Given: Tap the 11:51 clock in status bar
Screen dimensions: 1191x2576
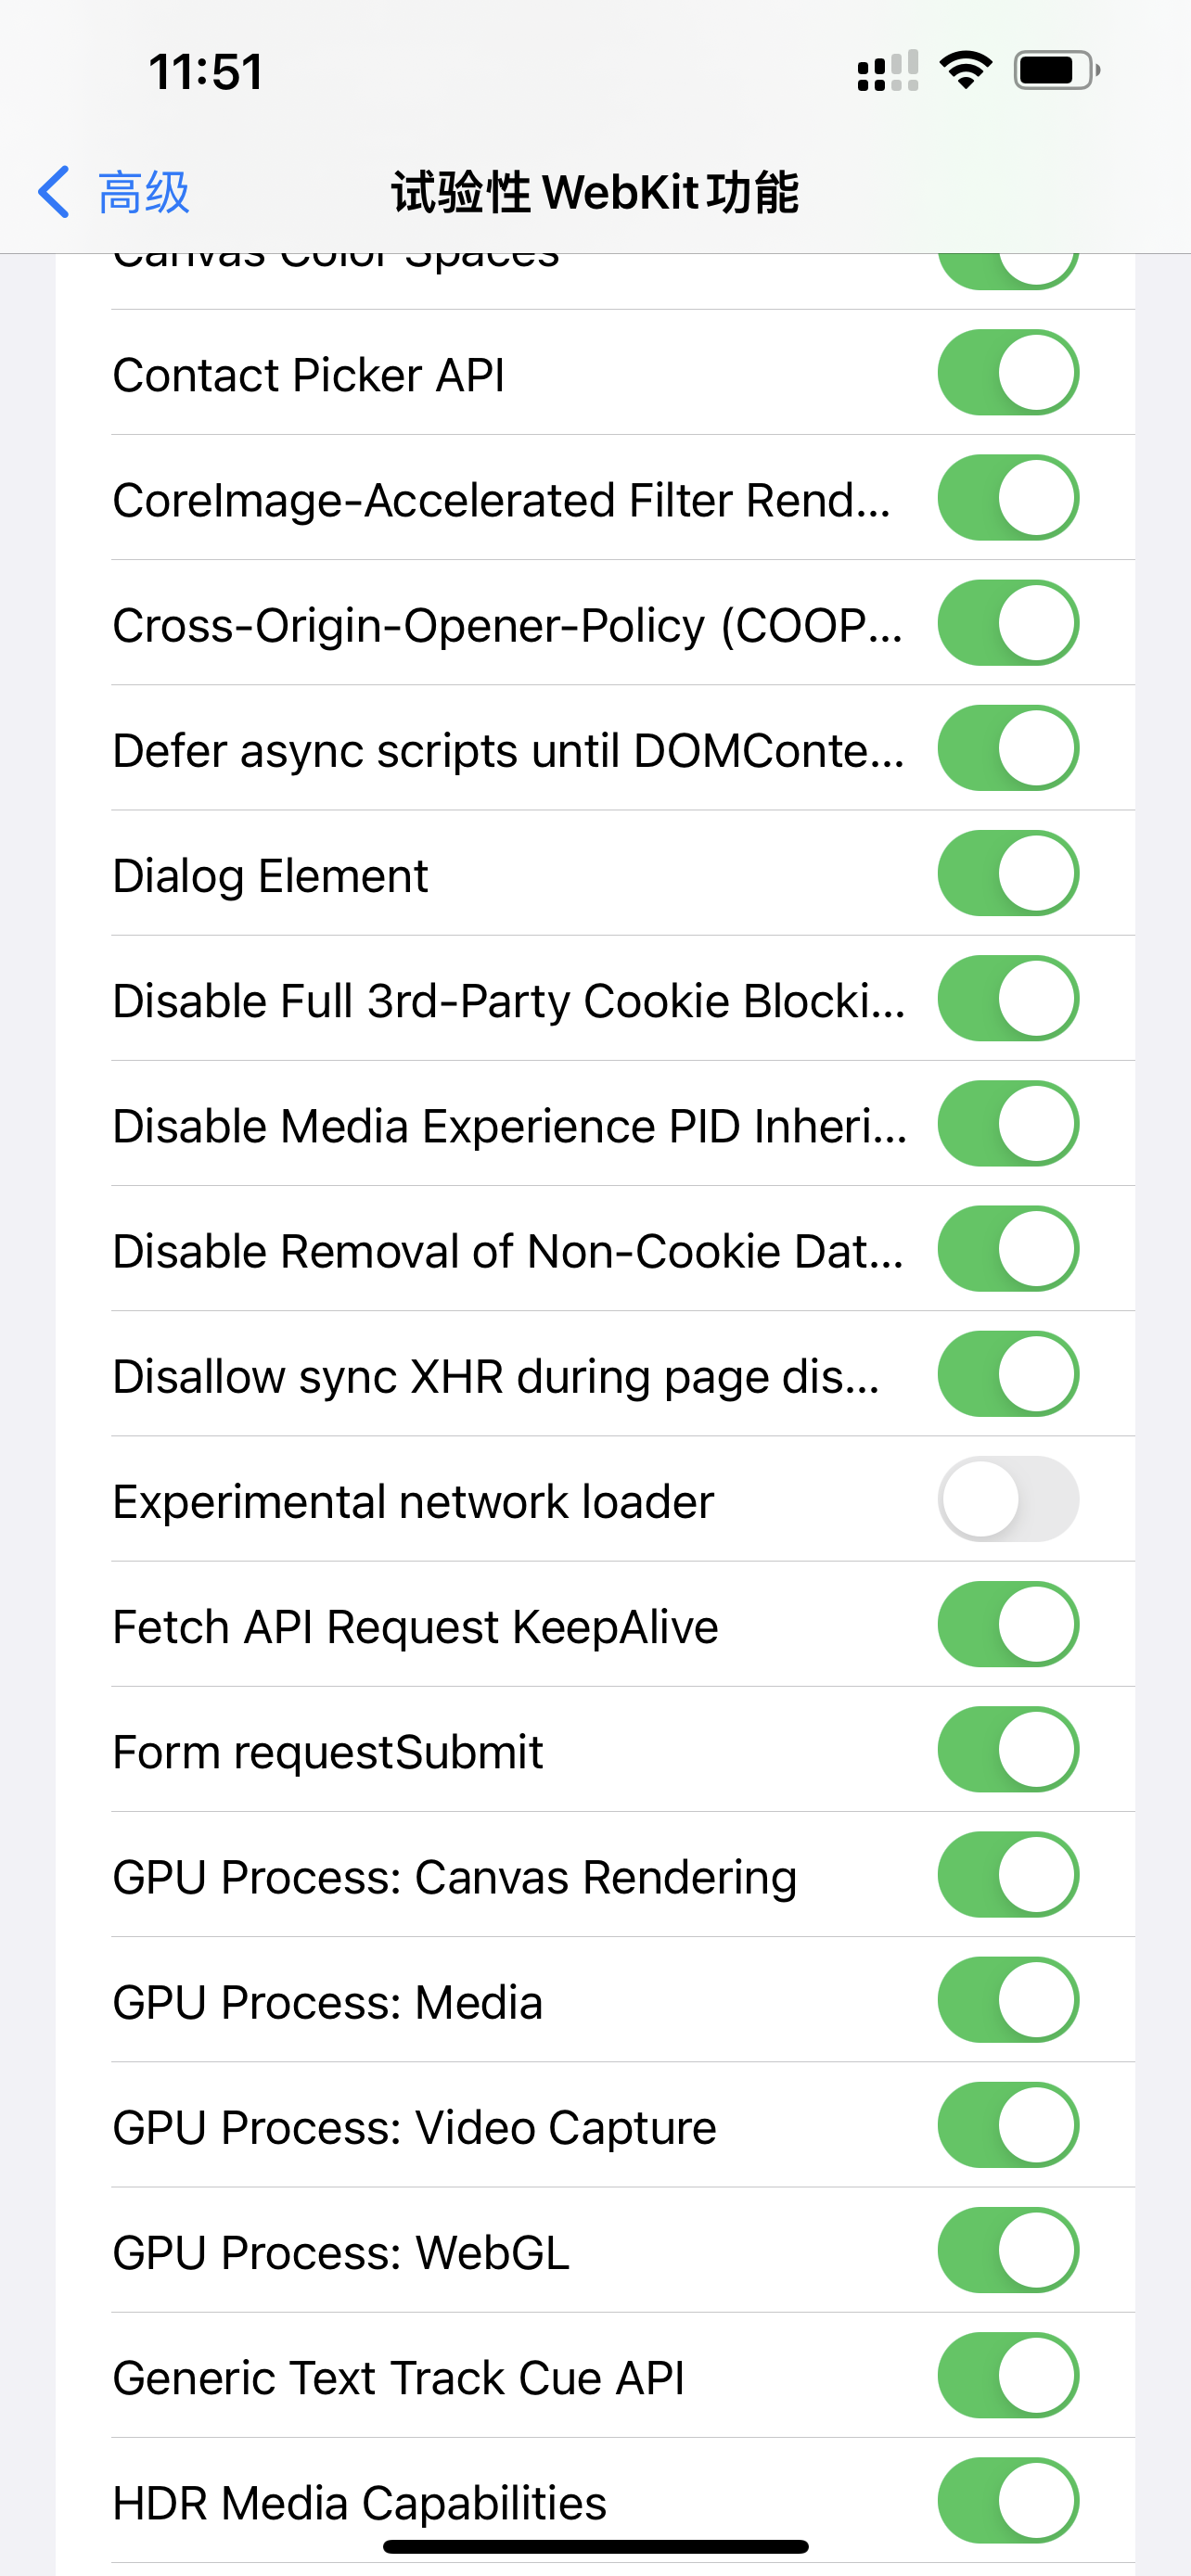Looking at the screenshot, I should point(206,72).
